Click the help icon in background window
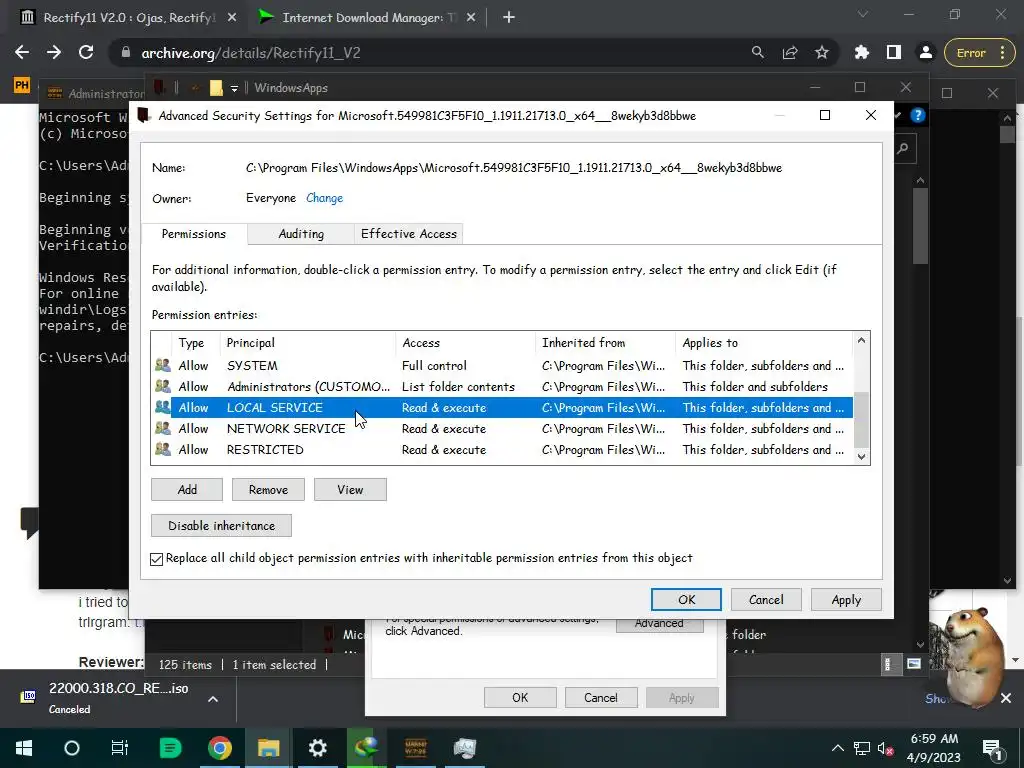The width and height of the screenshot is (1024, 768). pos(918,116)
